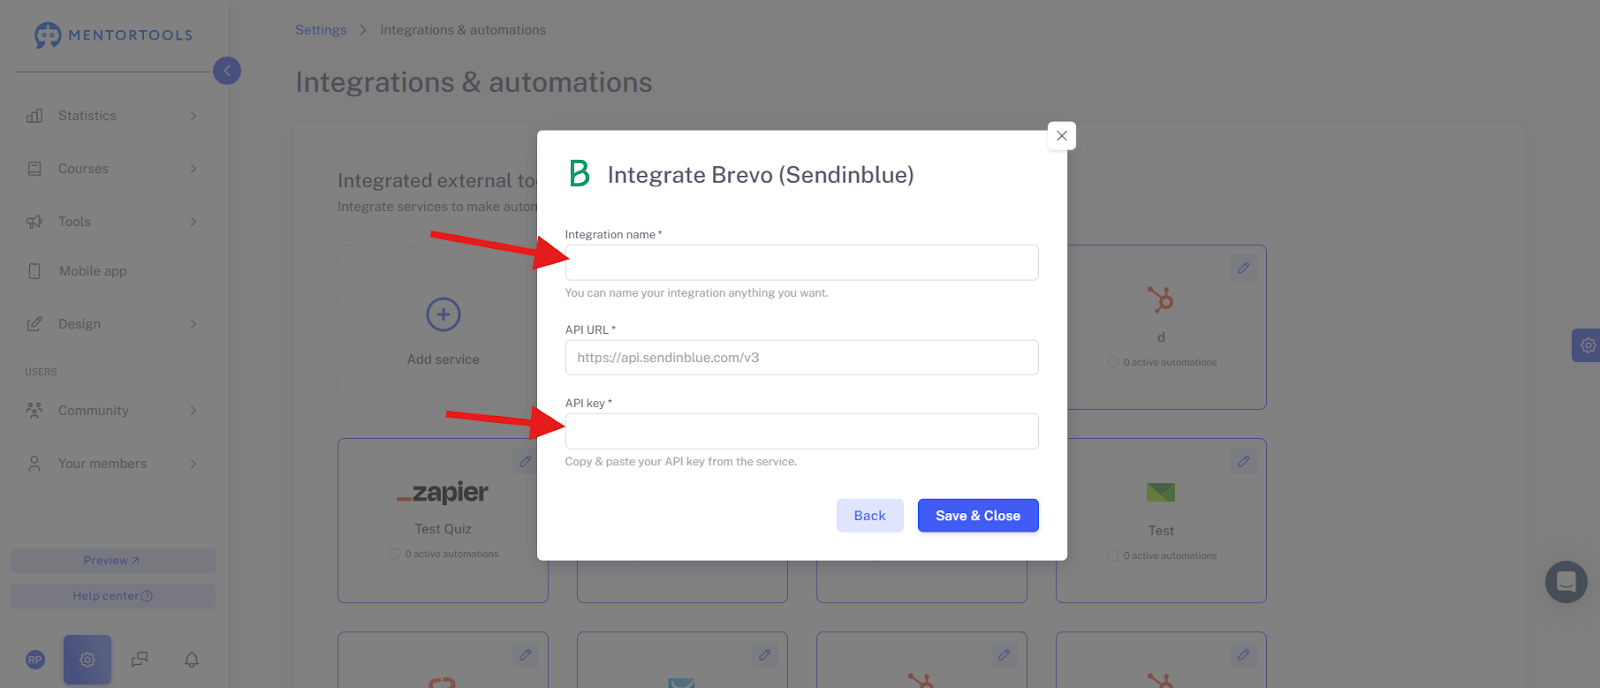1600x688 pixels.
Task: Open the notifications bell
Action: 191,660
